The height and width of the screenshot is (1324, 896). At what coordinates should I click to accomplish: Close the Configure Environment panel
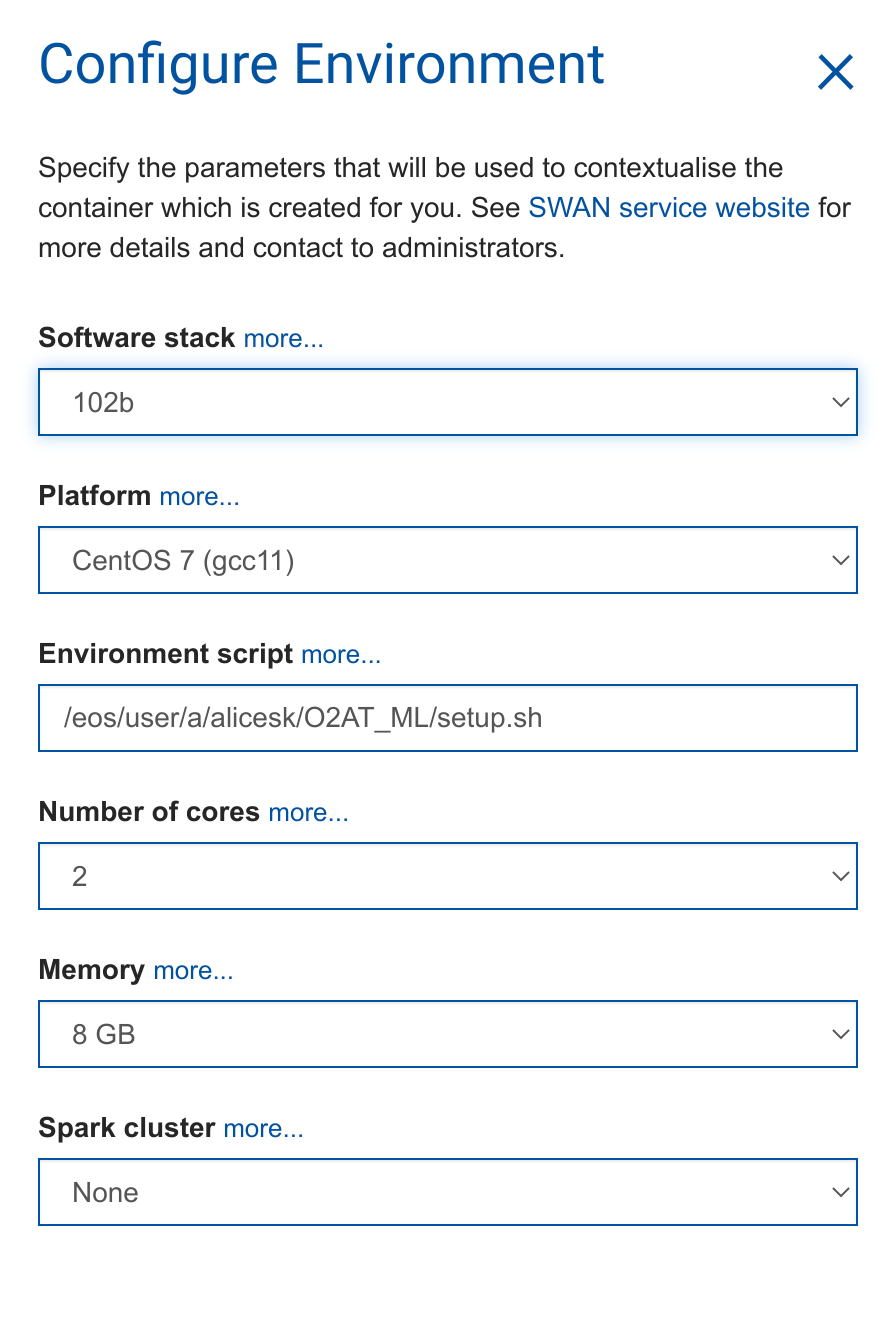click(x=835, y=72)
